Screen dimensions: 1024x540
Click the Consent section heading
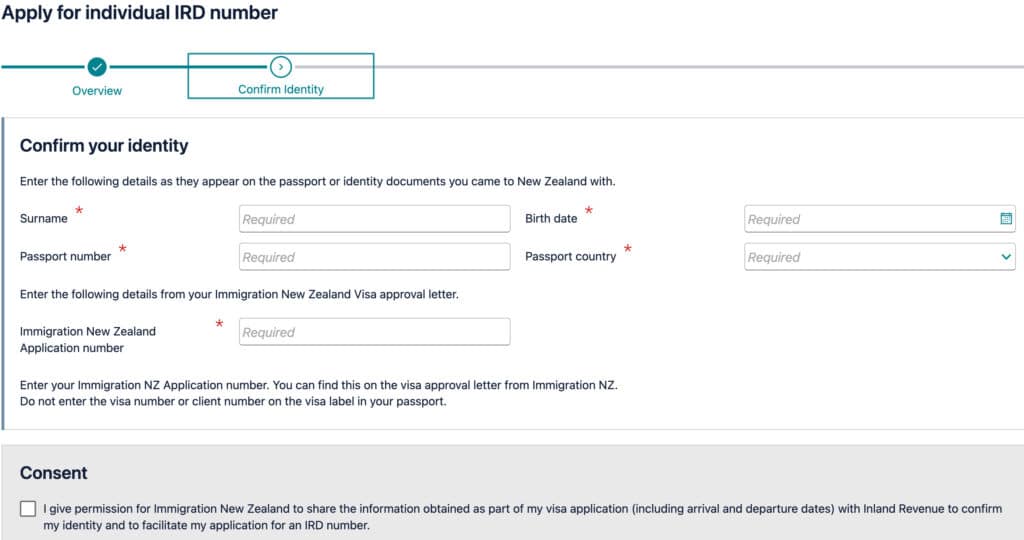[54, 473]
